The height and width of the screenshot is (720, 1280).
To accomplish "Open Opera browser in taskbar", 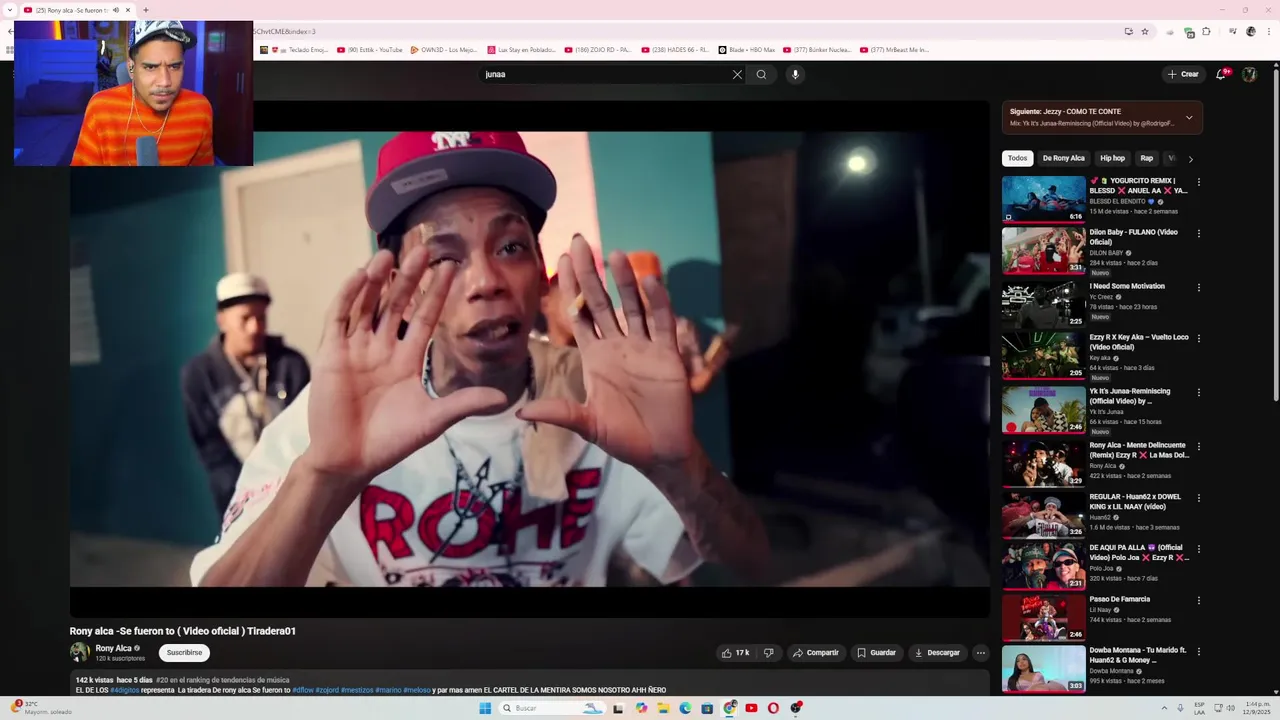I will [x=773, y=708].
